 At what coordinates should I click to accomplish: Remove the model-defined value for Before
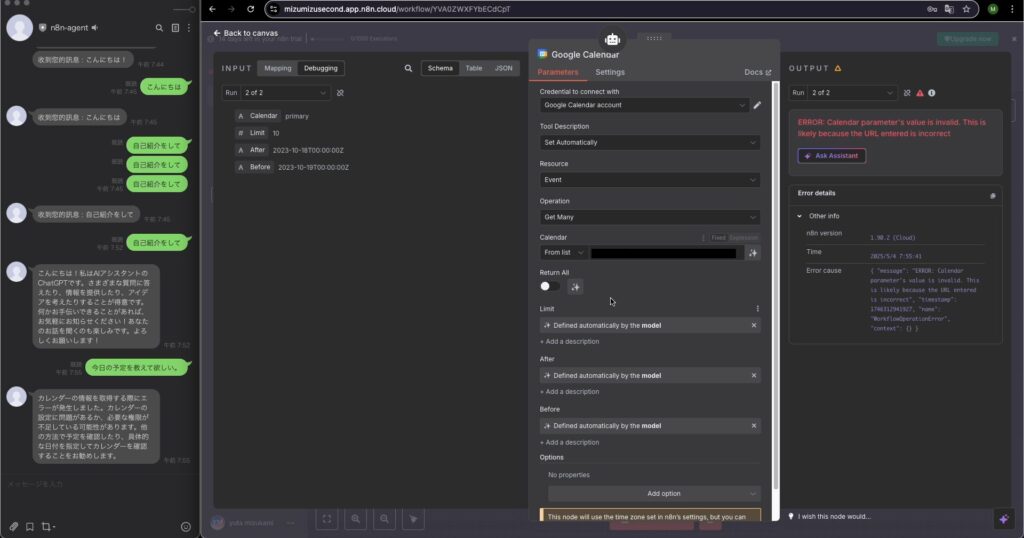click(754, 426)
